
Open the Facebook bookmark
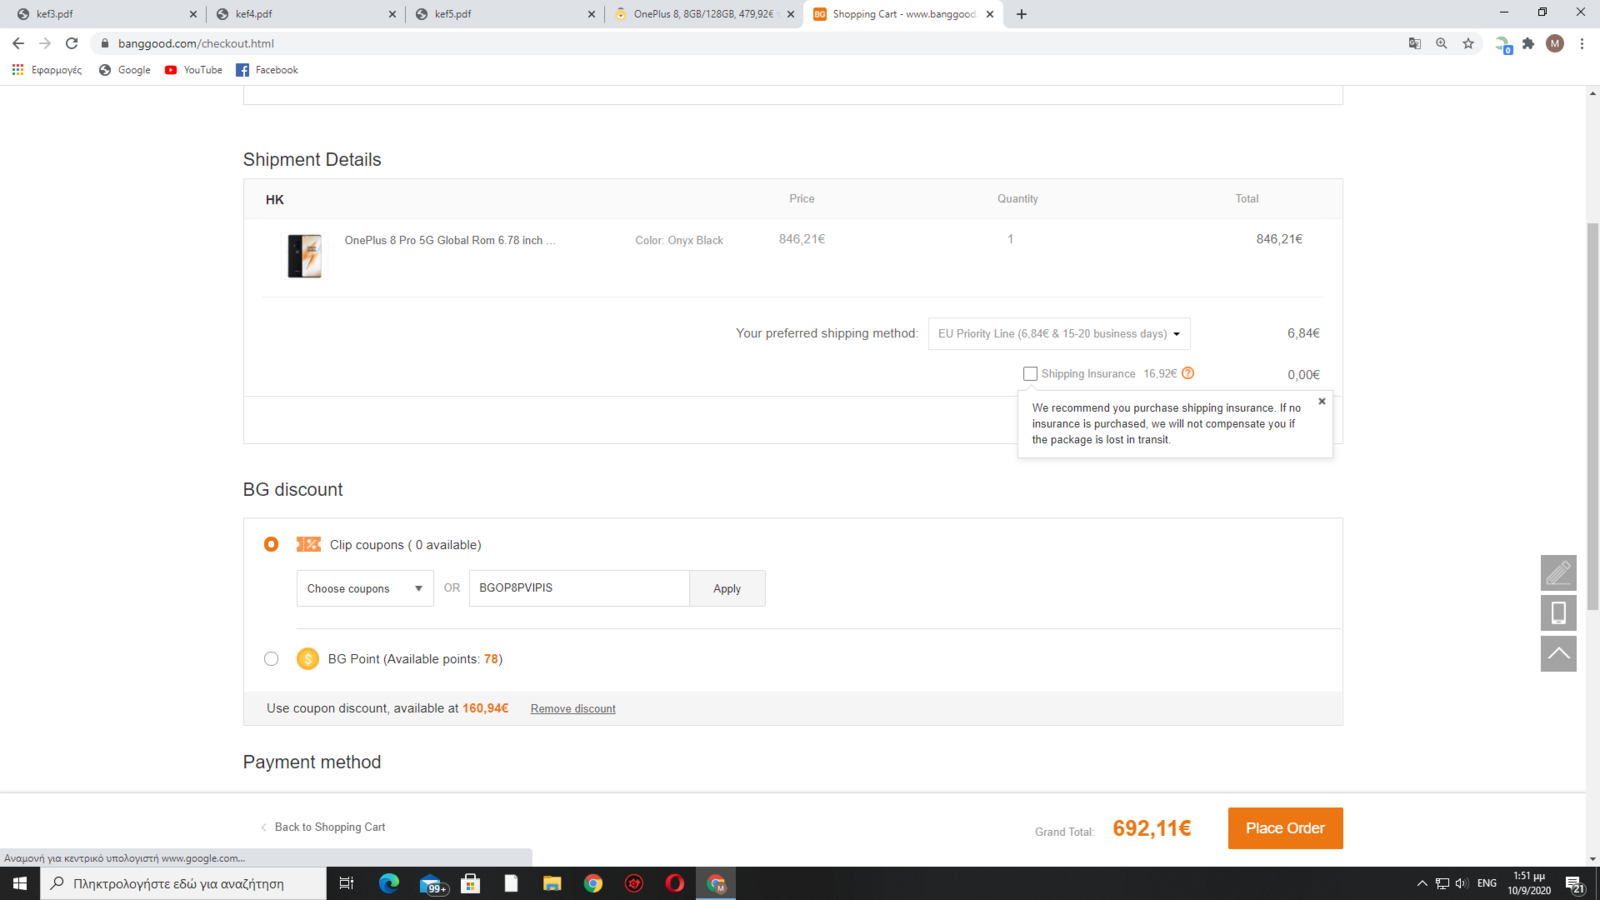pos(267,70)
